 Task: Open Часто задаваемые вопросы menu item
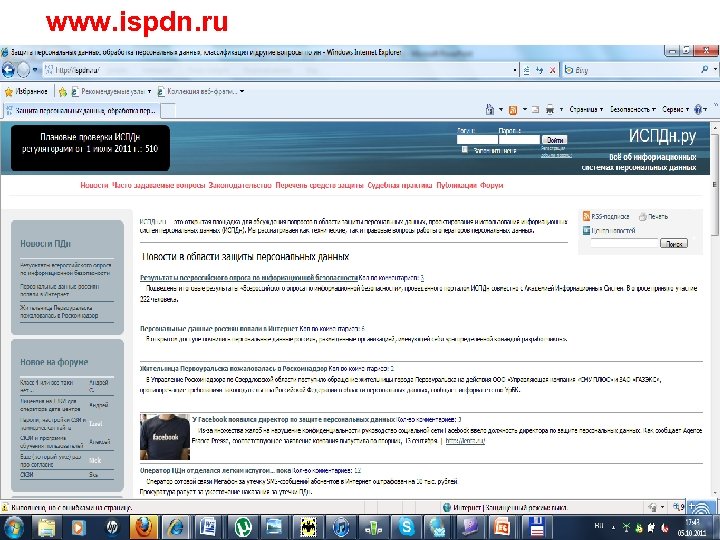tap(158, 185)
